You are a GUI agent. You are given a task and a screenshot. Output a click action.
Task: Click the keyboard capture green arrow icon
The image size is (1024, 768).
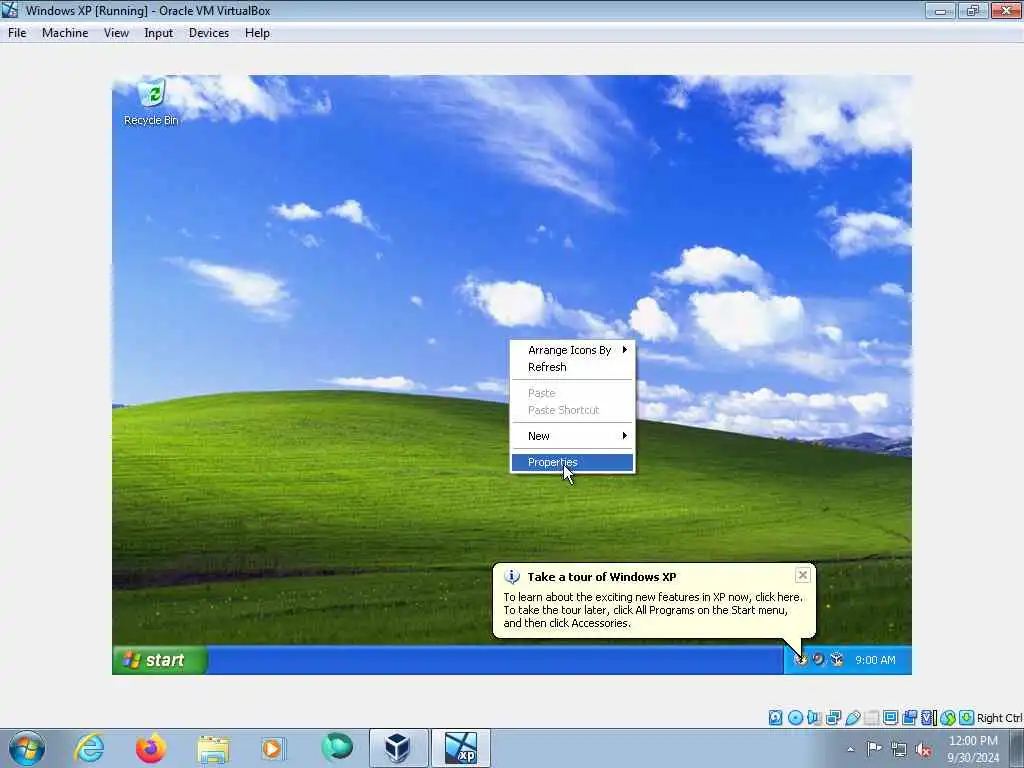(x=967, y=718)
